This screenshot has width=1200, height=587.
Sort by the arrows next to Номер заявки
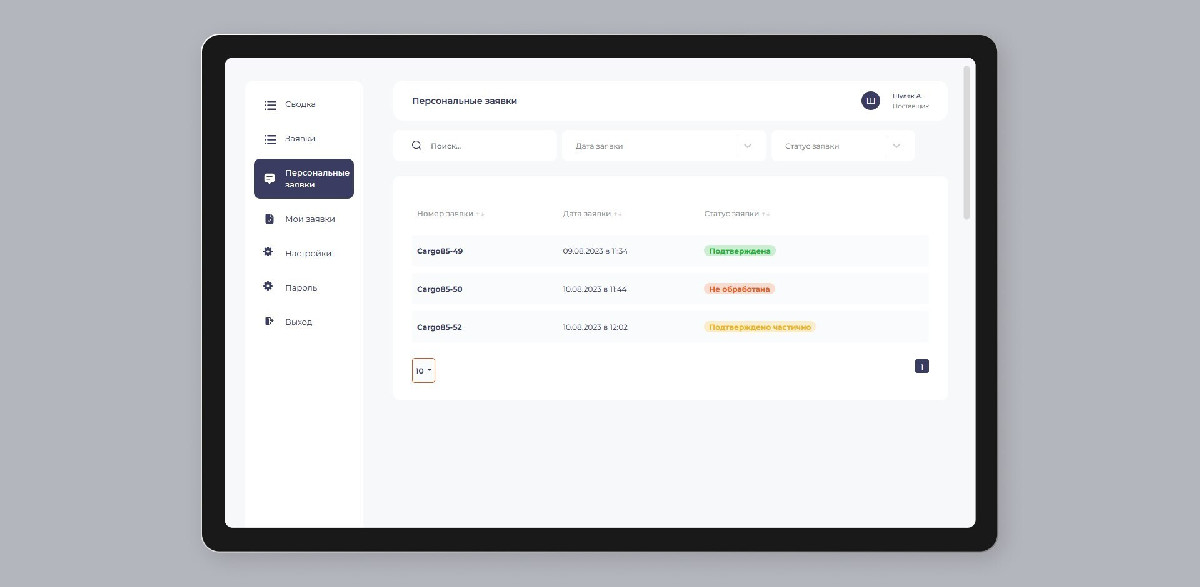[480, 214]
